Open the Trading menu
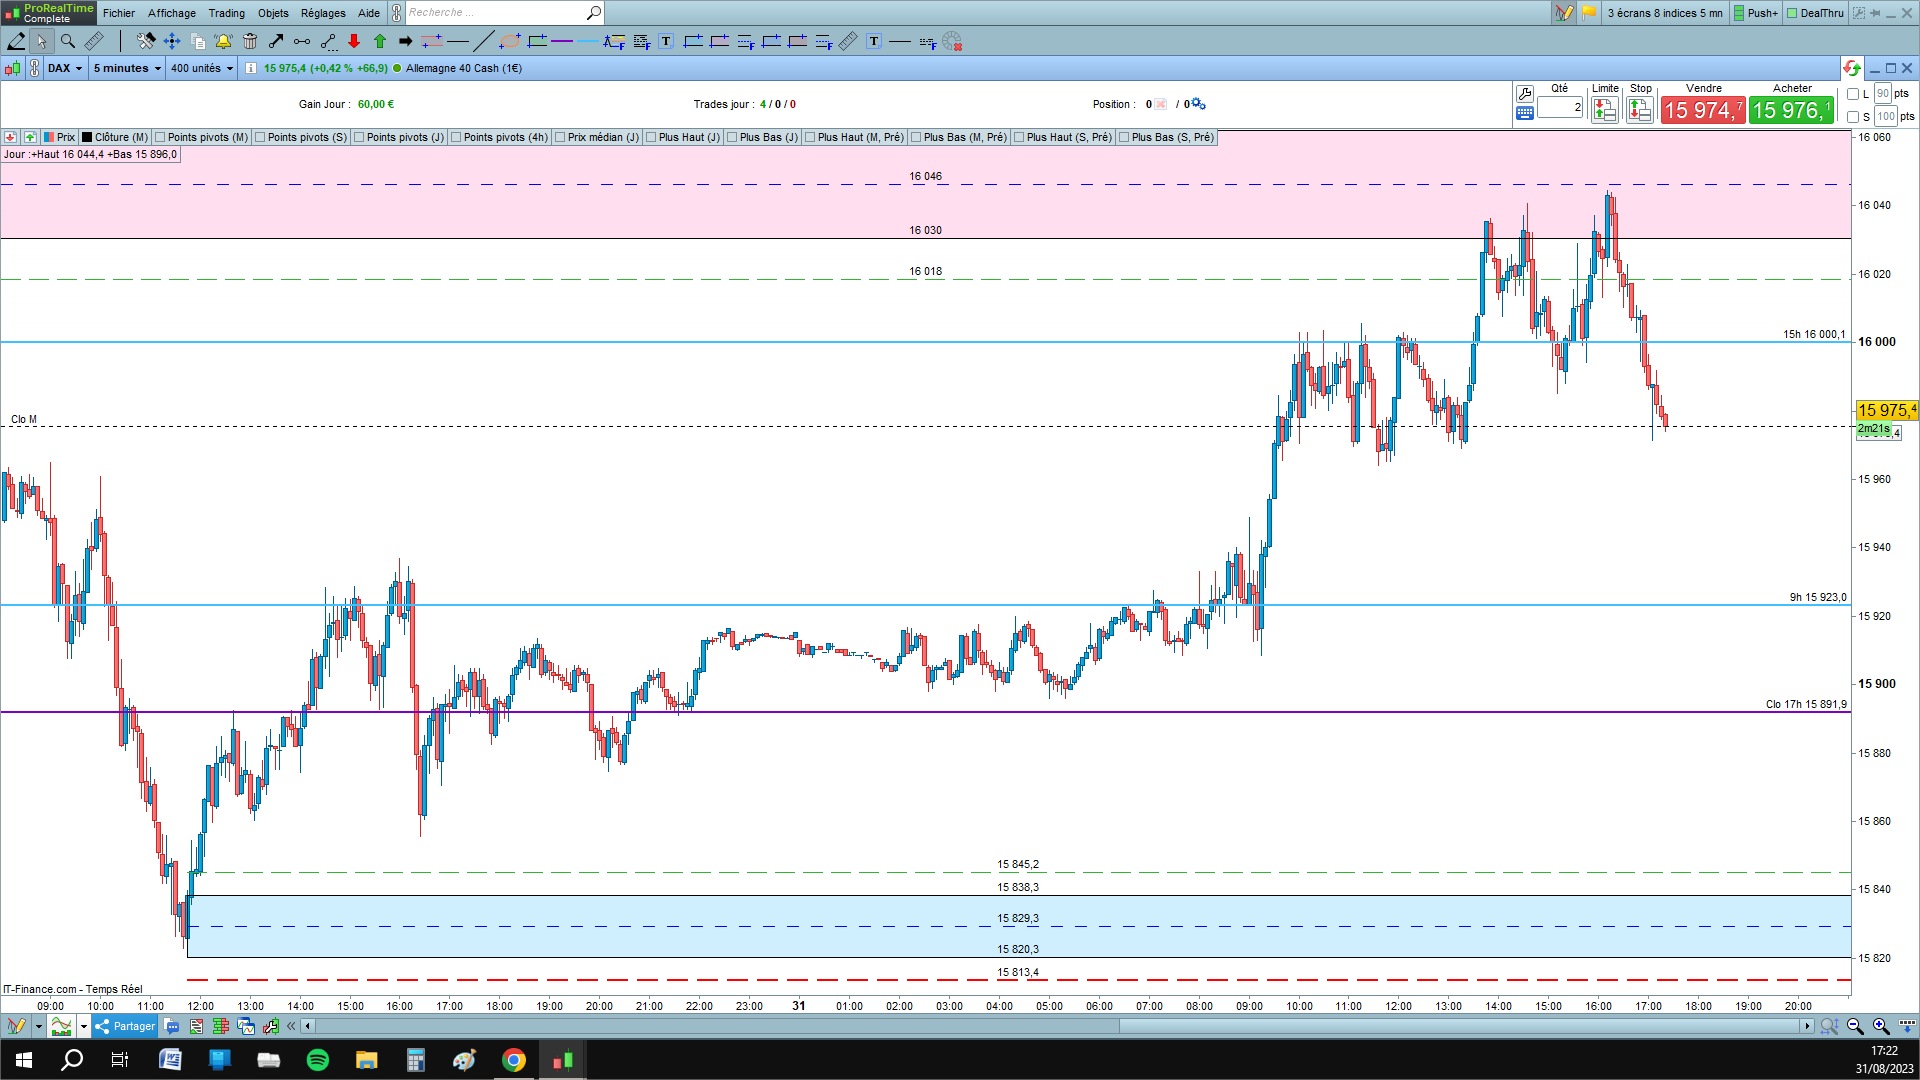This screenshot has height=1080, width=1920. point(226,13)
